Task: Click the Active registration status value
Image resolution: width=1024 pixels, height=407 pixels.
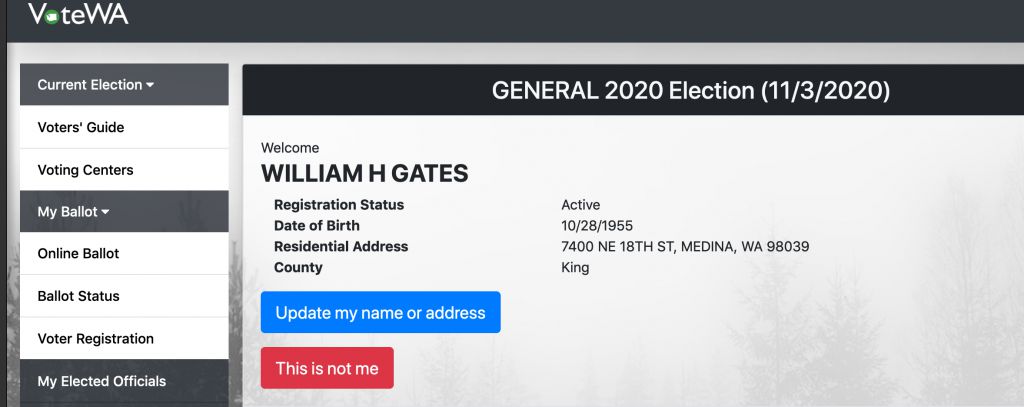Action: (581, 204)
